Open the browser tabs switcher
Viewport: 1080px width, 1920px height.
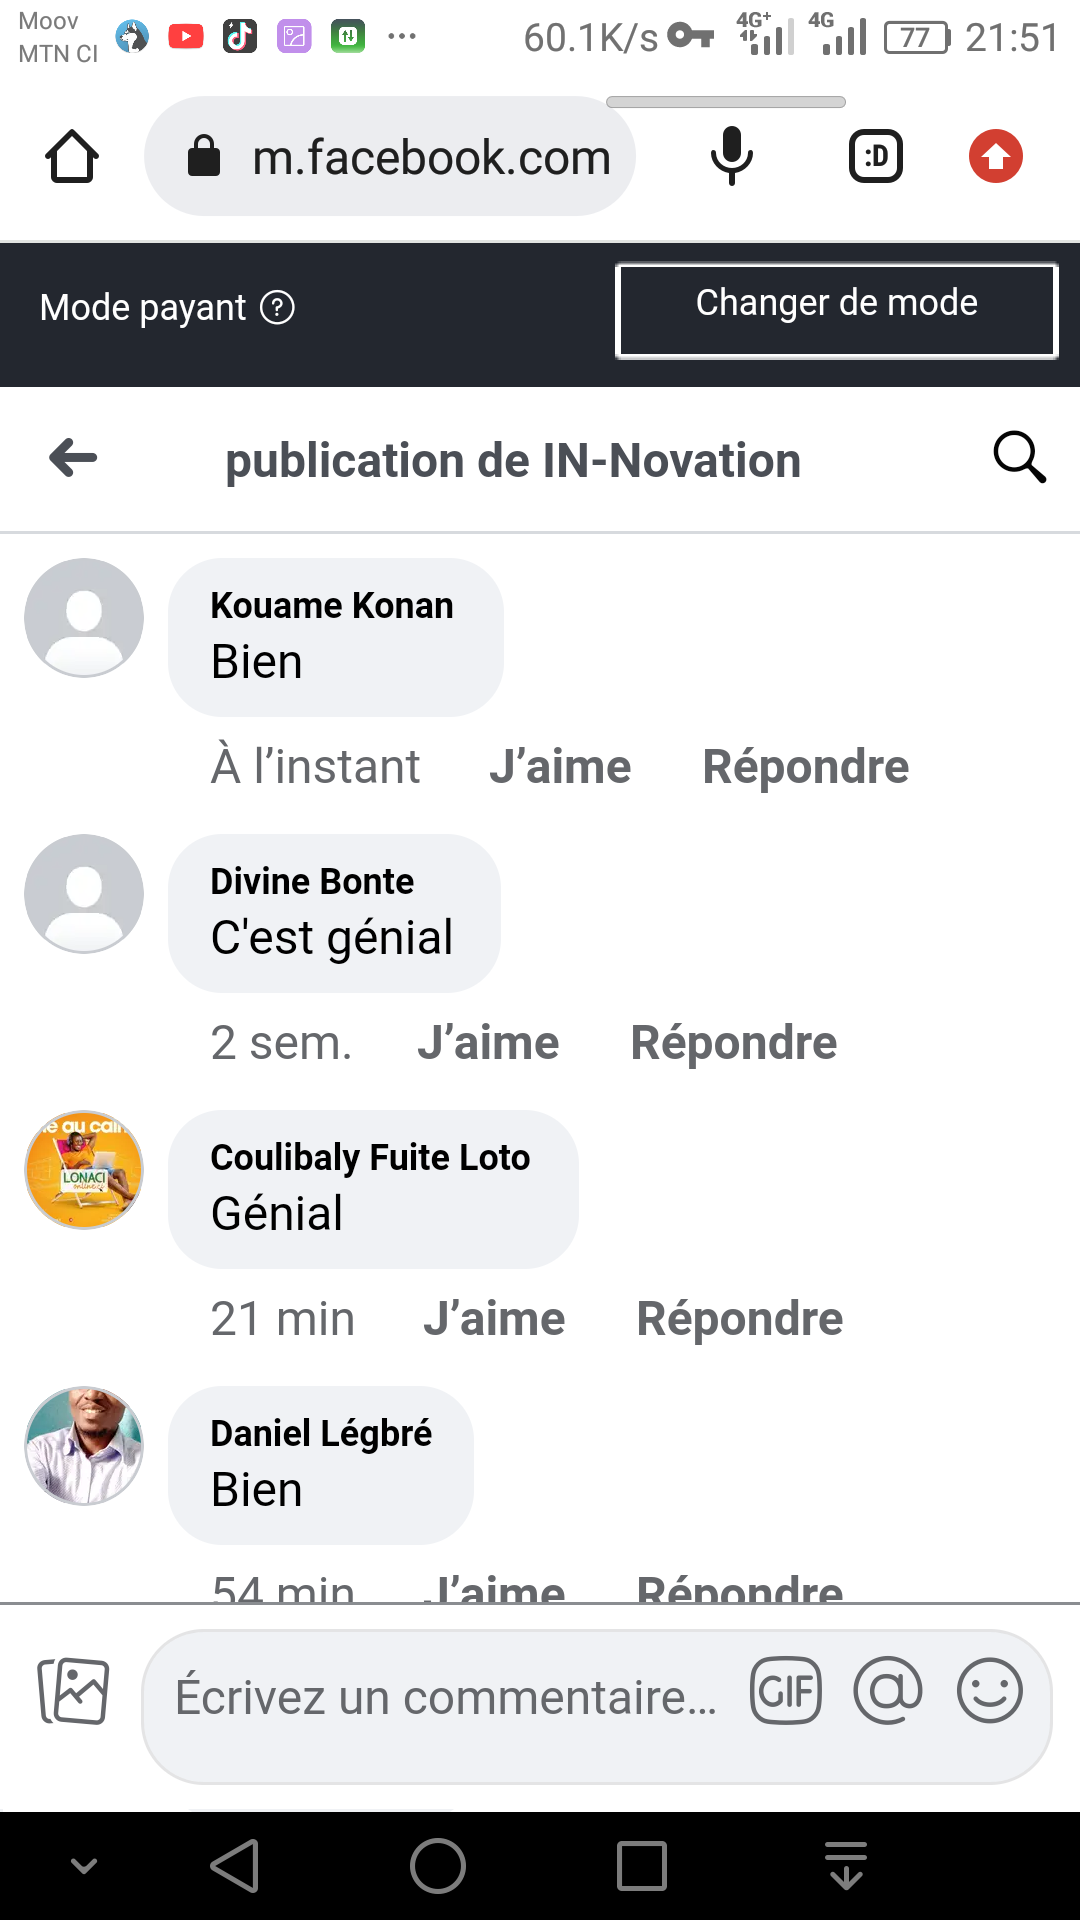[x=876, y=157]
